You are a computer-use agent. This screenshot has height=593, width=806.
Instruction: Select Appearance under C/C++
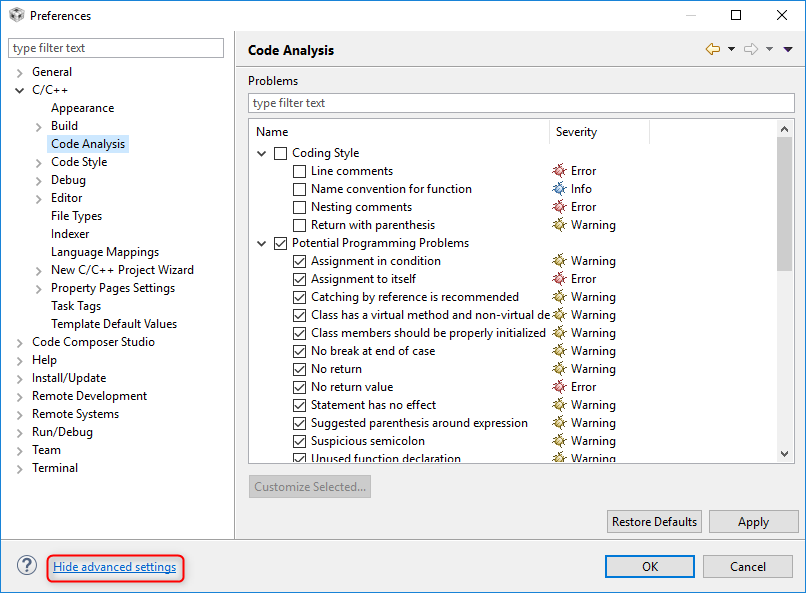[x=82, y=108]
